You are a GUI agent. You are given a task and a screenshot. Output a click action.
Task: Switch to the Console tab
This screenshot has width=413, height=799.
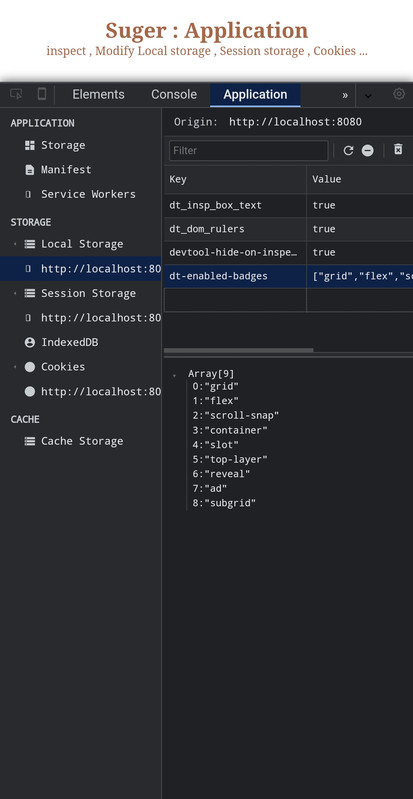(174, 95)
